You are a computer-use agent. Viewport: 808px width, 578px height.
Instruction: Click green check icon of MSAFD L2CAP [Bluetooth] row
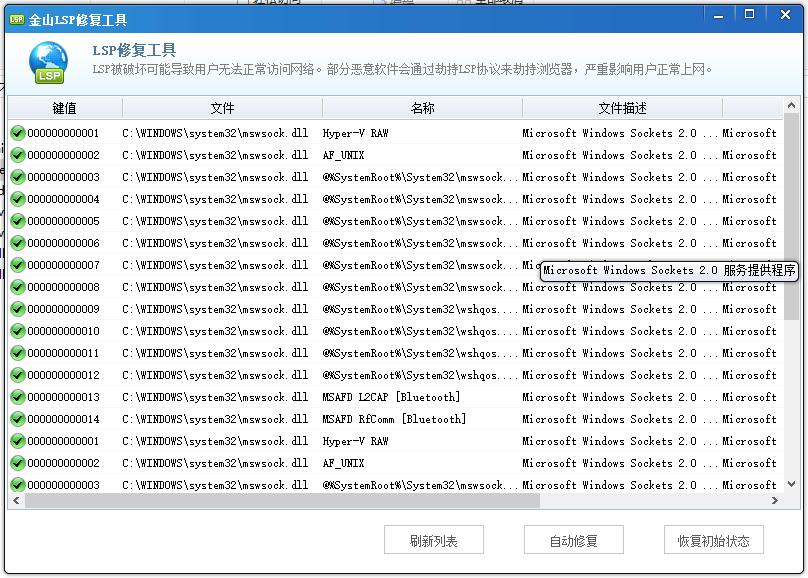(x=18, y=397)
